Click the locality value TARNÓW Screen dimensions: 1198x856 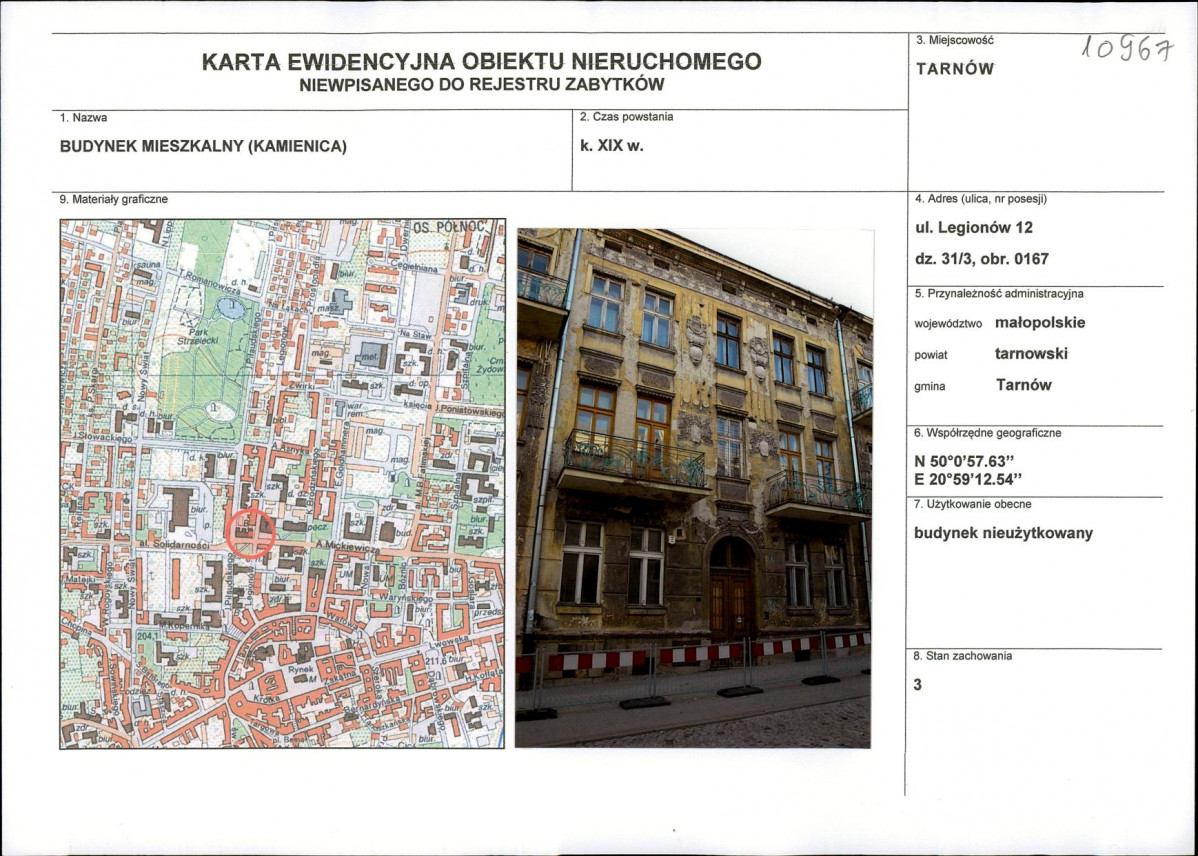(x=955, y=69)
